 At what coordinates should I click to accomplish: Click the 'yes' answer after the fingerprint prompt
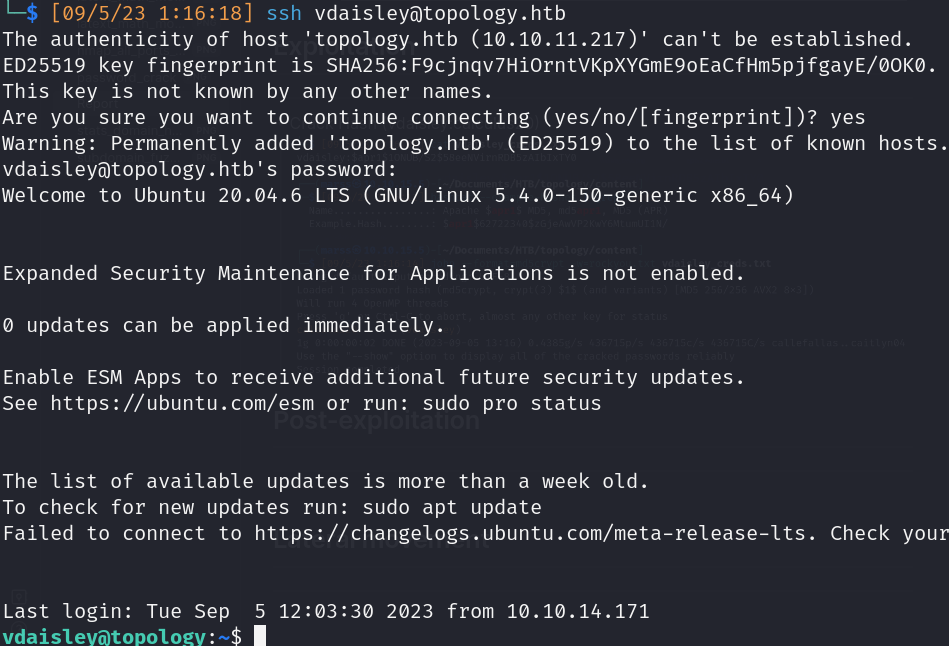847,117
